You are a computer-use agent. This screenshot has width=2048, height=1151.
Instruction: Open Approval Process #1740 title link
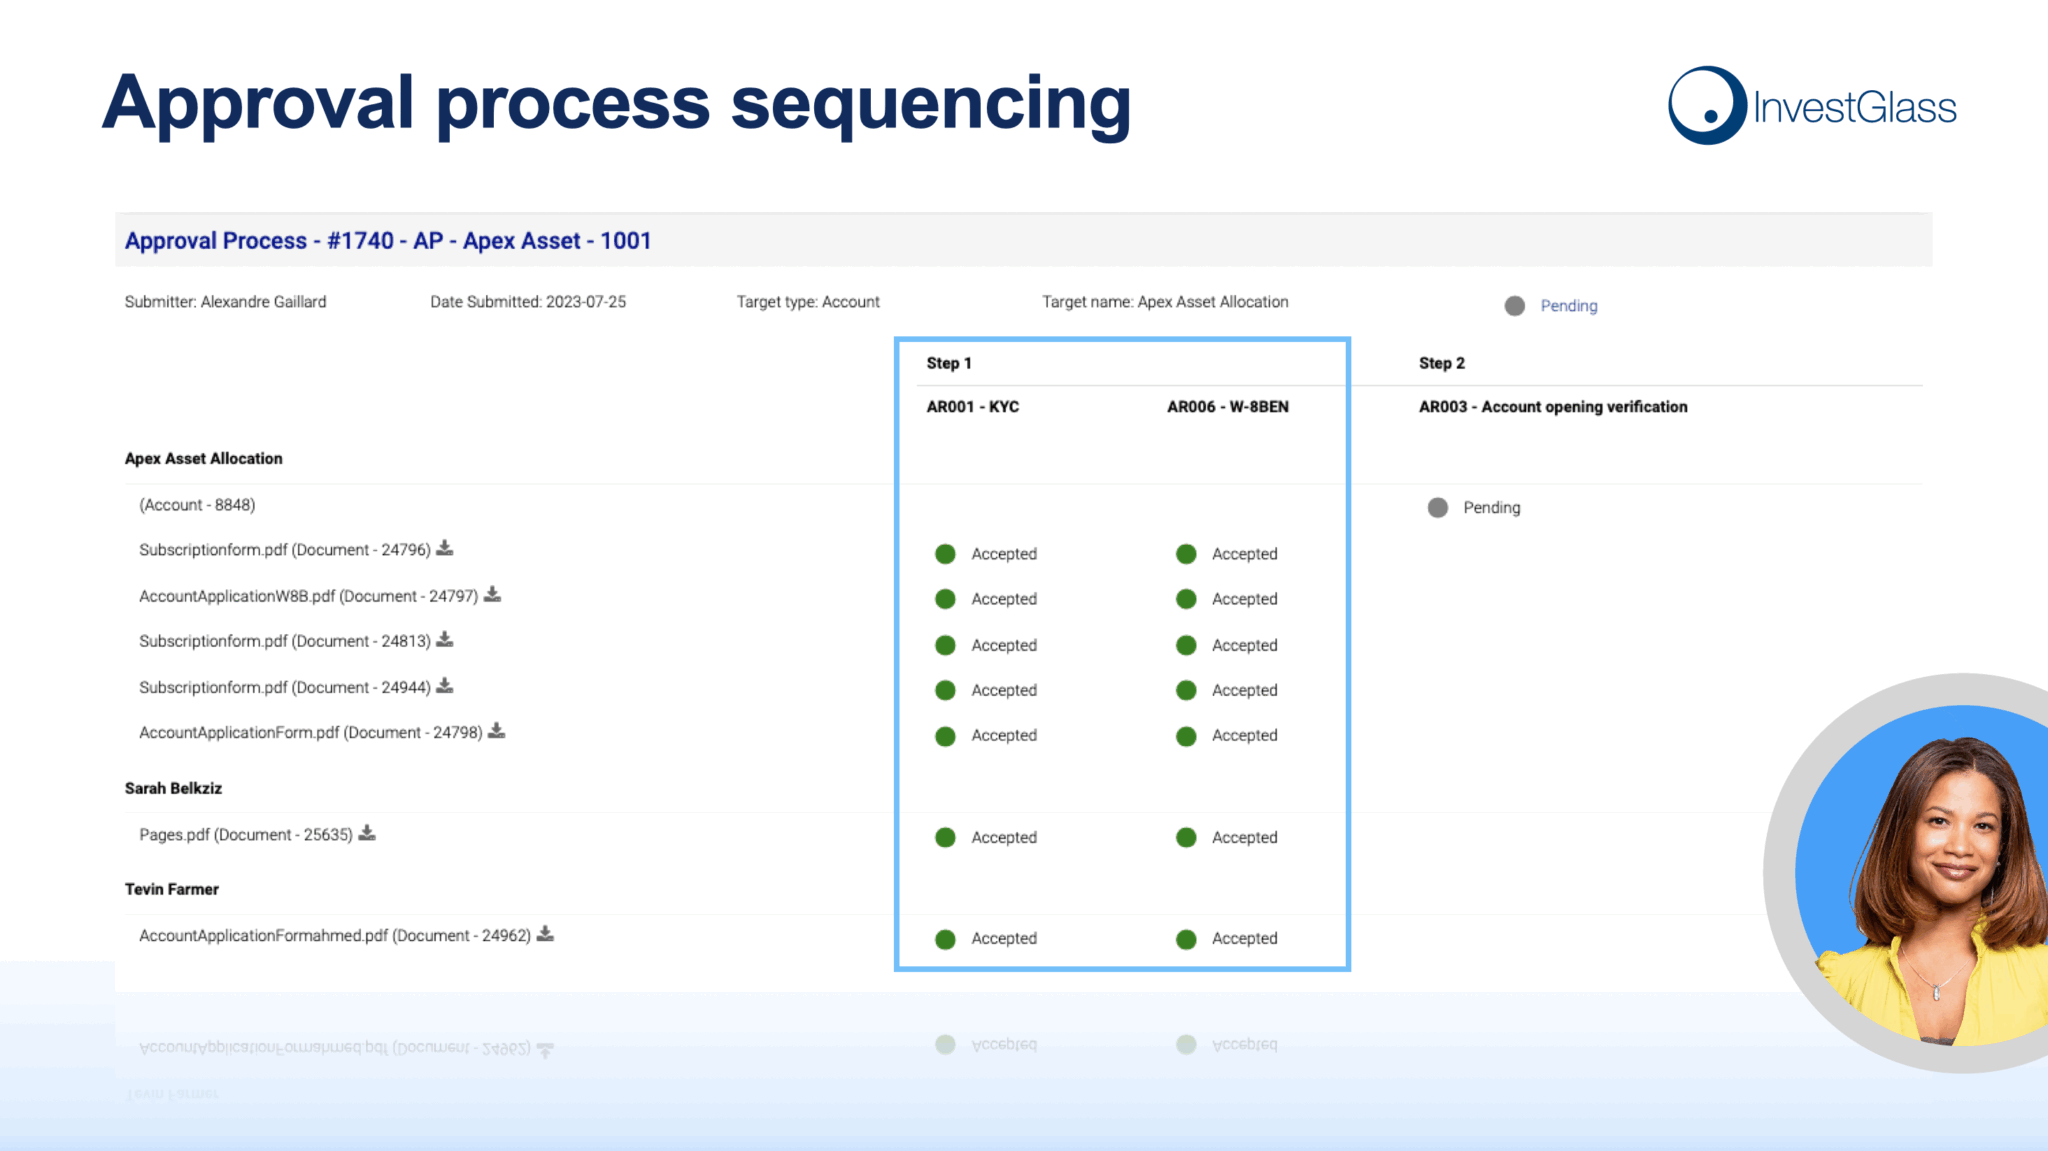(x=388, y=241)
